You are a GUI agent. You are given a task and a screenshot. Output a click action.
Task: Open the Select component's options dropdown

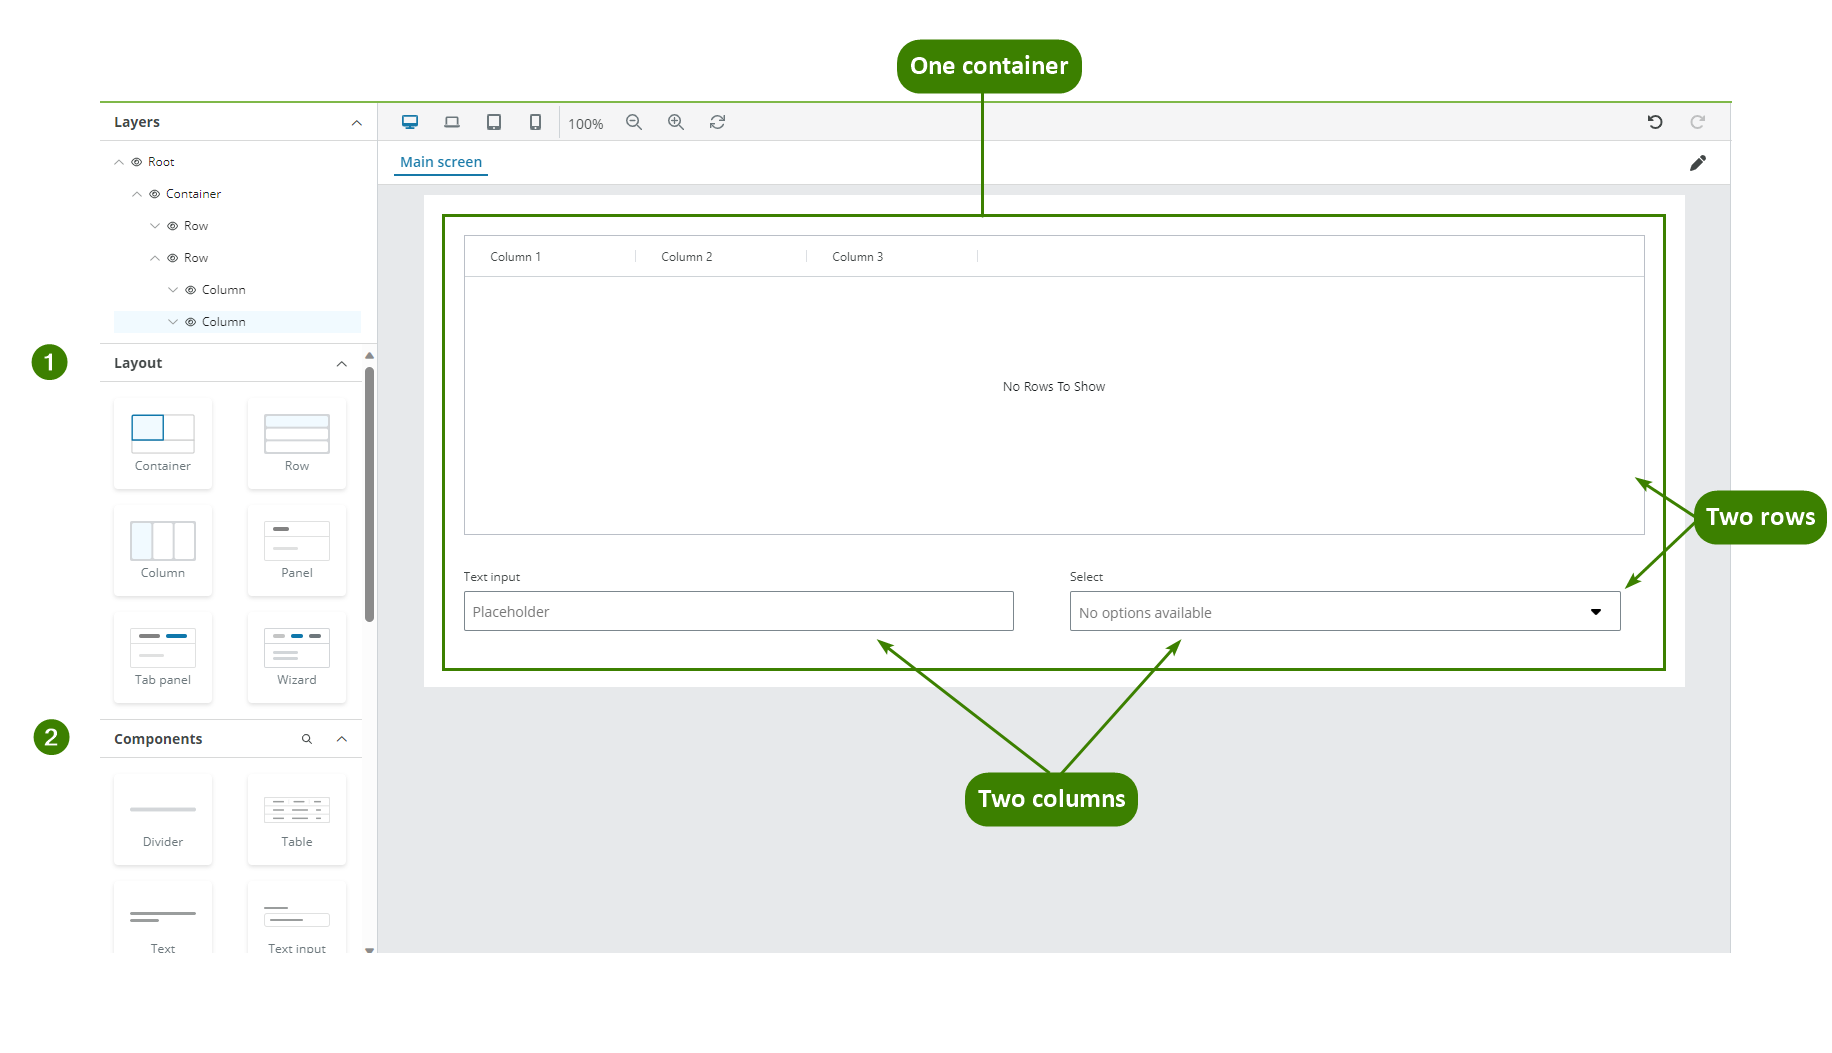point(1595,611)
